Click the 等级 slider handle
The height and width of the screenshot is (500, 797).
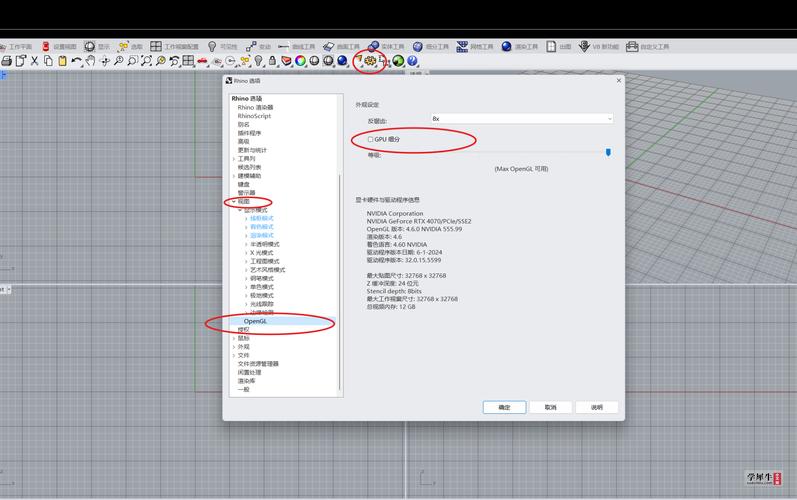tap(608, 152)
